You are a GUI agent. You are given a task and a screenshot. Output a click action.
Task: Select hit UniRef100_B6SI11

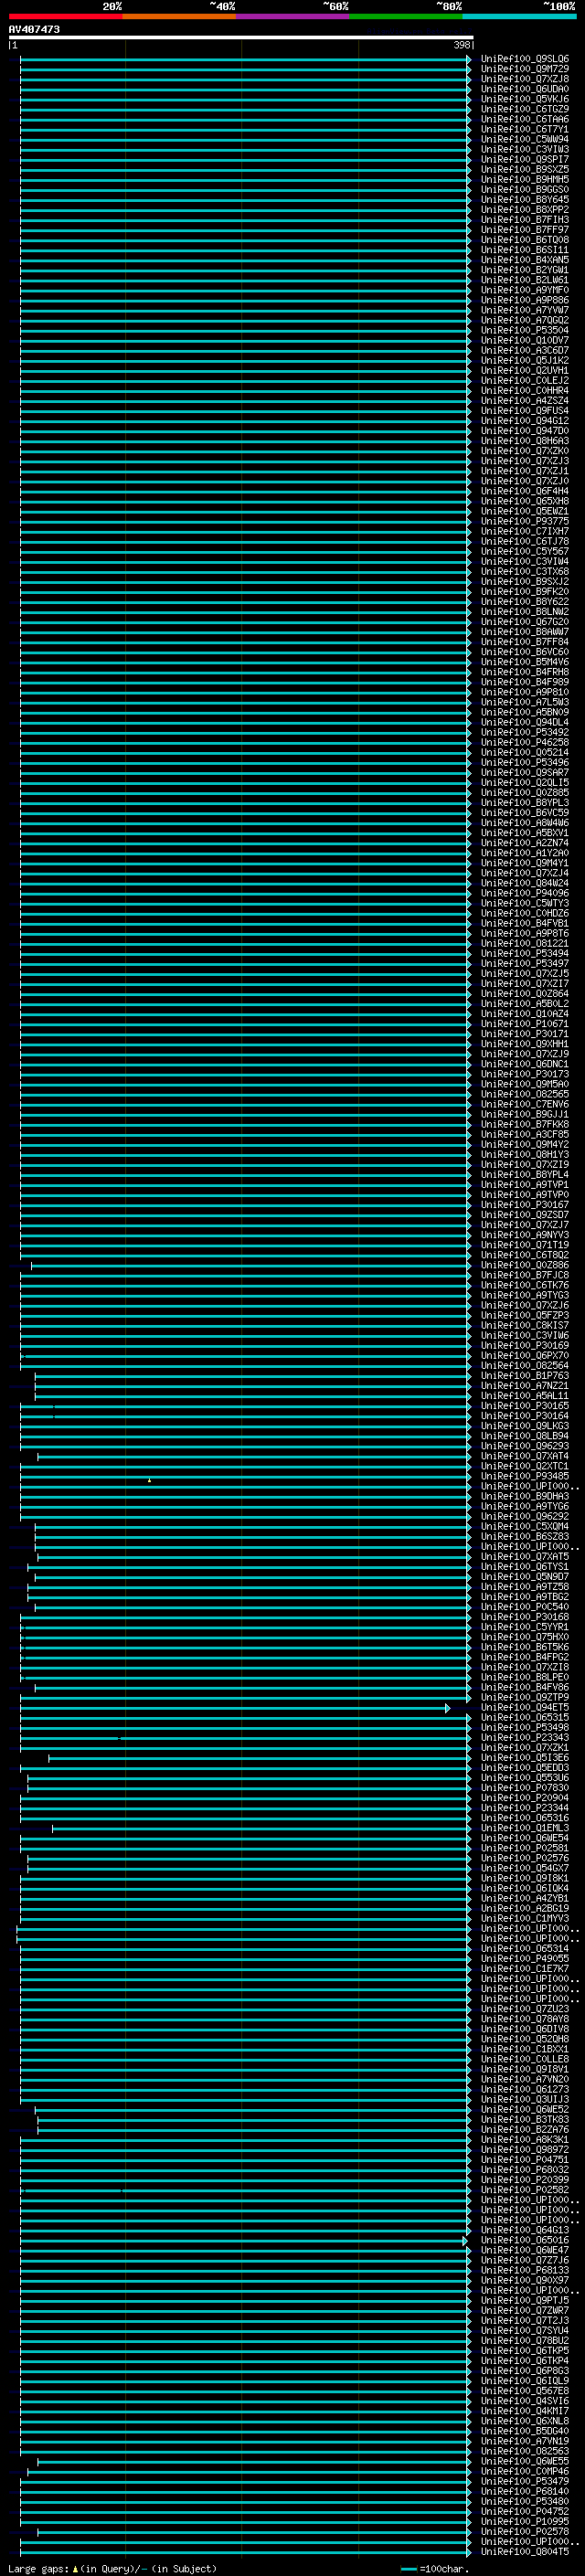click(x=524, y=250)
